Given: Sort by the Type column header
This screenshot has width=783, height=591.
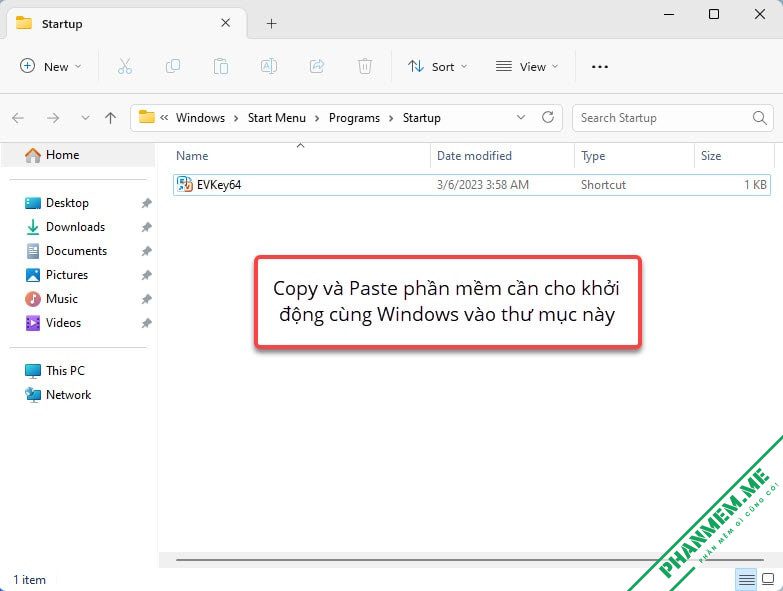Looking at the screenshot, I should (635, 156).
